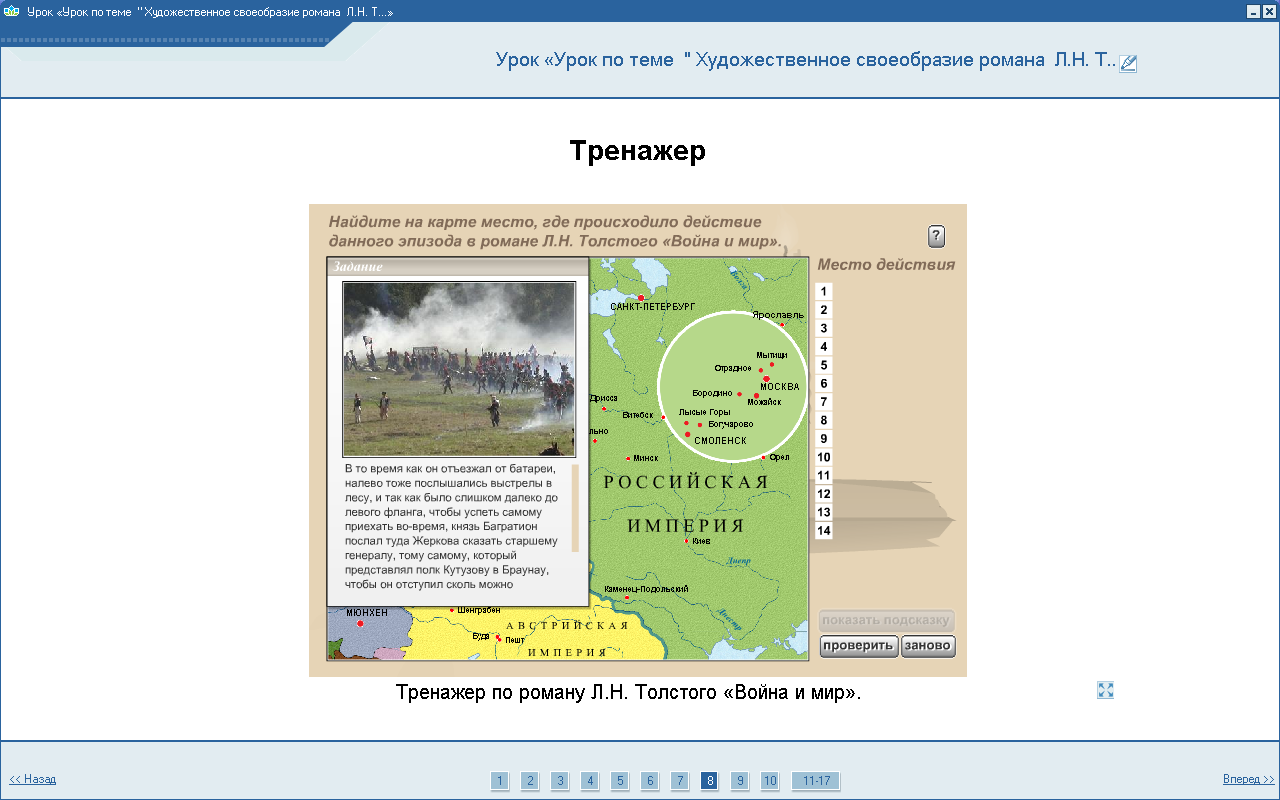
Task: Jump to pages 11-17 in pagination
Action: click(816, 781)
